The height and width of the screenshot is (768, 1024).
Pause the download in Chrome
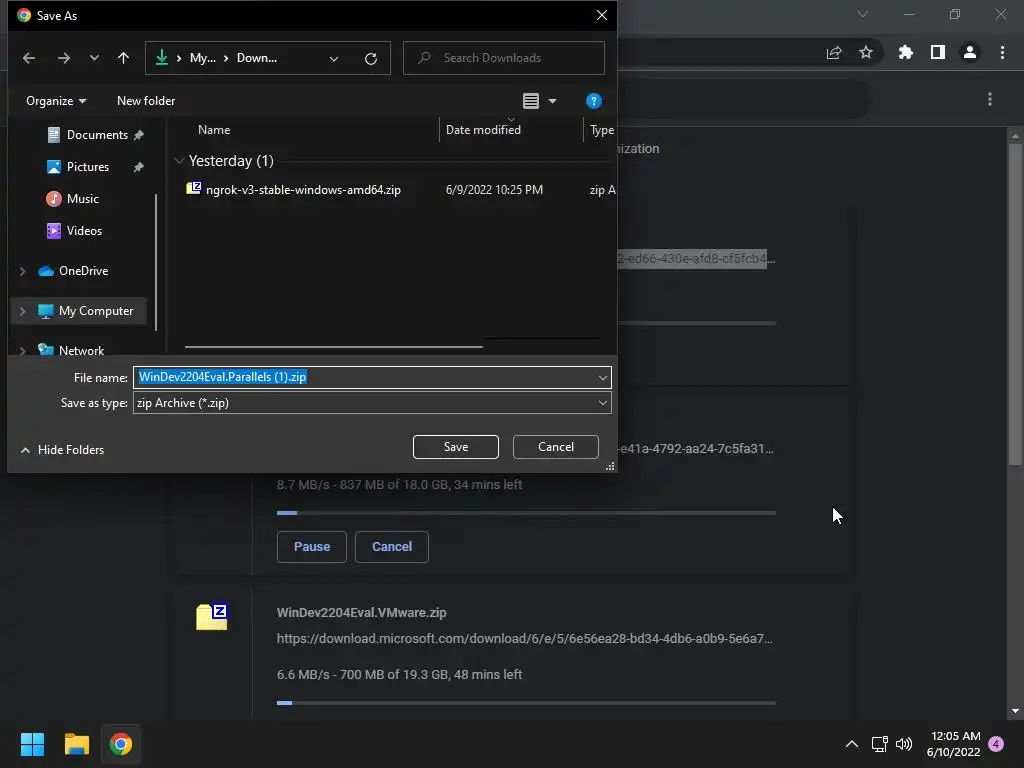312,547
